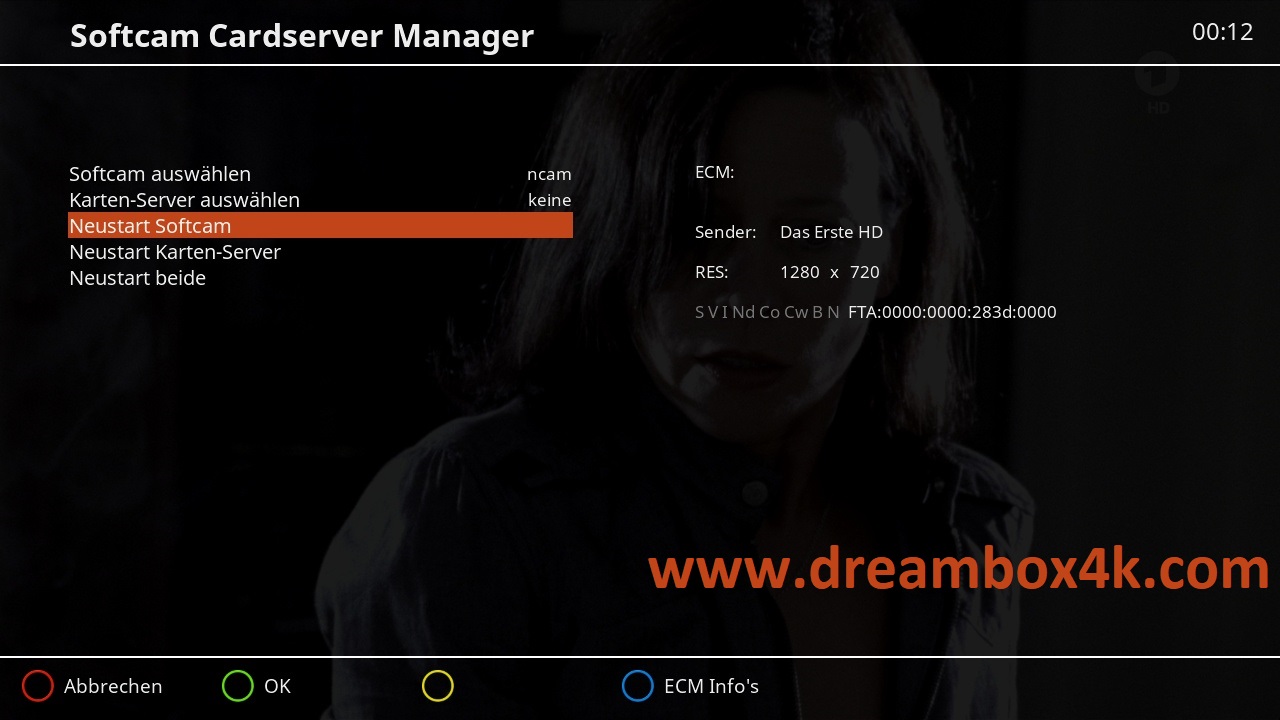Click the Das Erste HD channel name
The height and width of the screenshot is (720, 1280).
[x=831, y=232]
